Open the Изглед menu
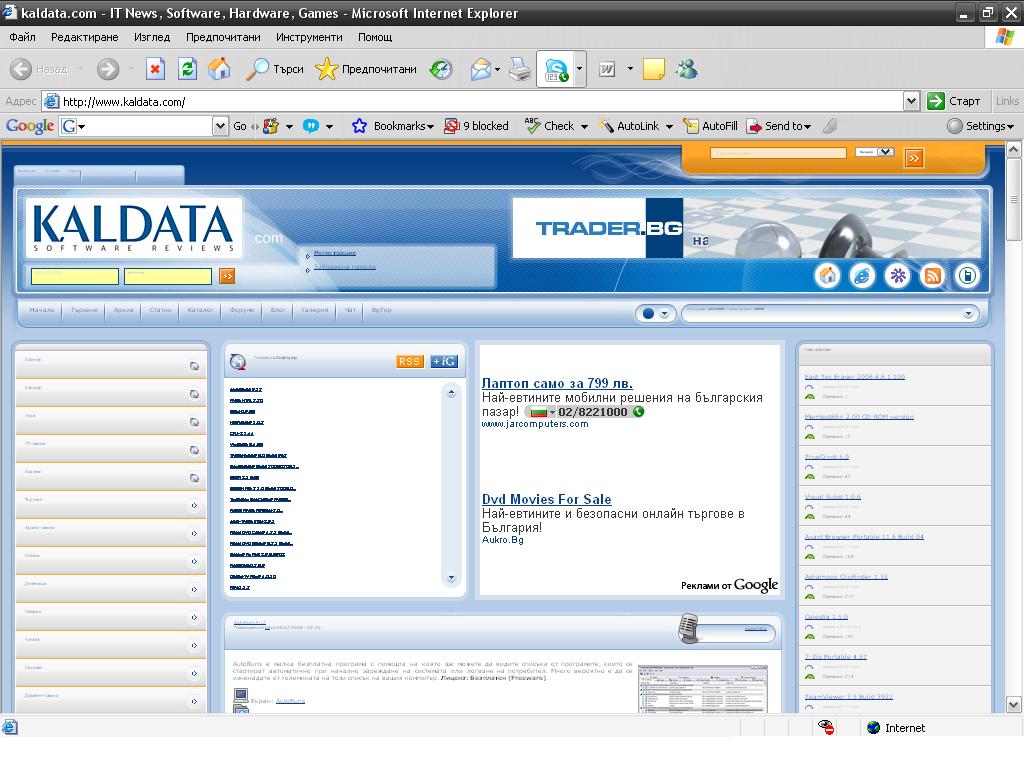The image size is (1024, 768). [x=152, y=37]
